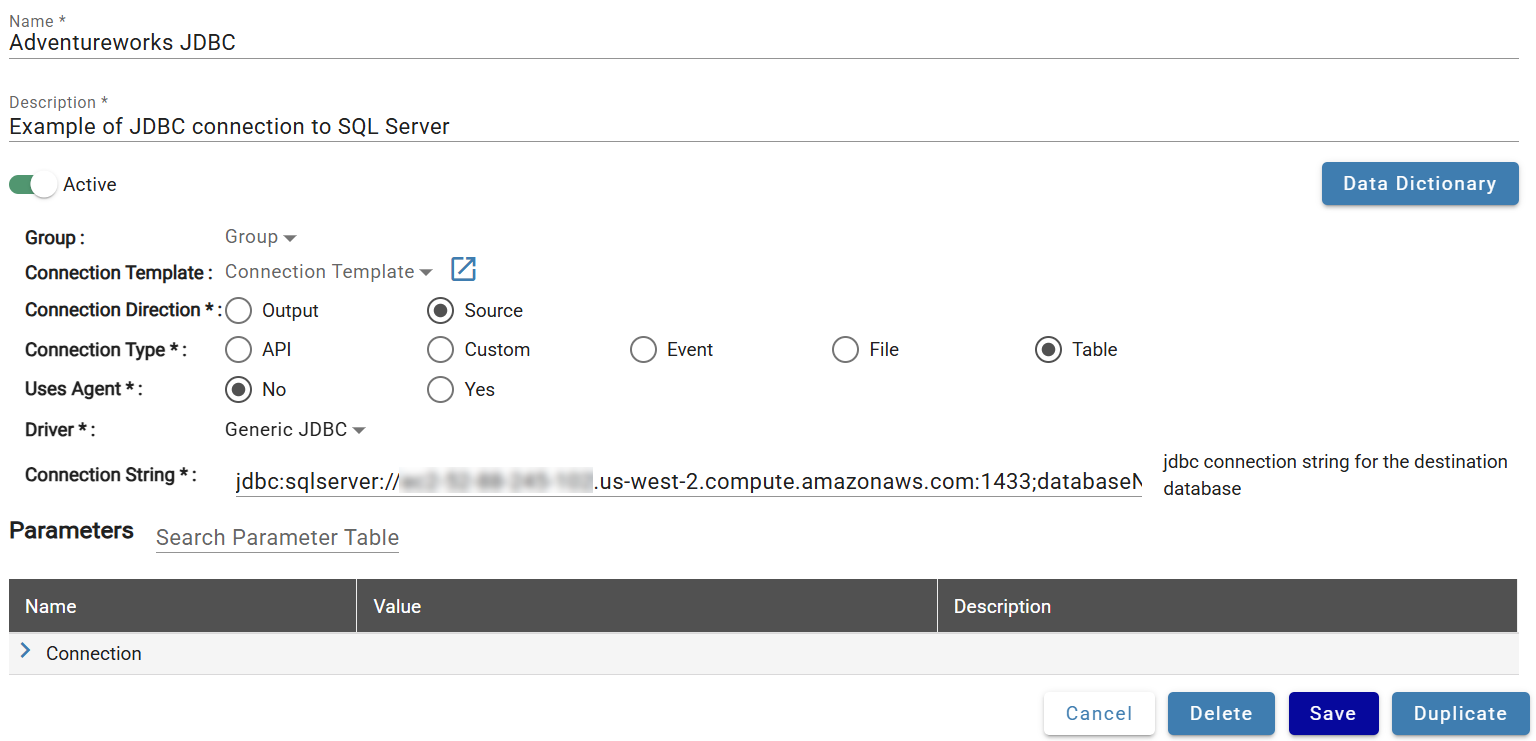Click the Delete button
Image resolution: width=1536 pixels, height=741 pixels.
(x=1221, y=713)
